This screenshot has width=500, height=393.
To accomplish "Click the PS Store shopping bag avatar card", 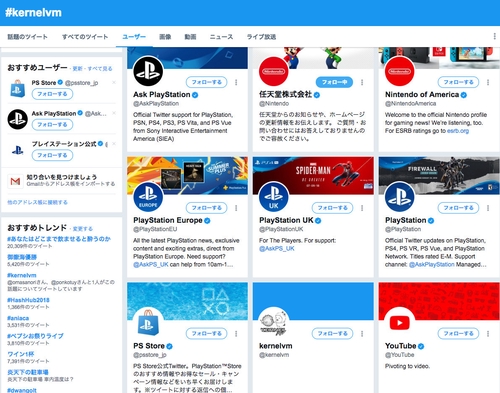I will tap(148, 323).
